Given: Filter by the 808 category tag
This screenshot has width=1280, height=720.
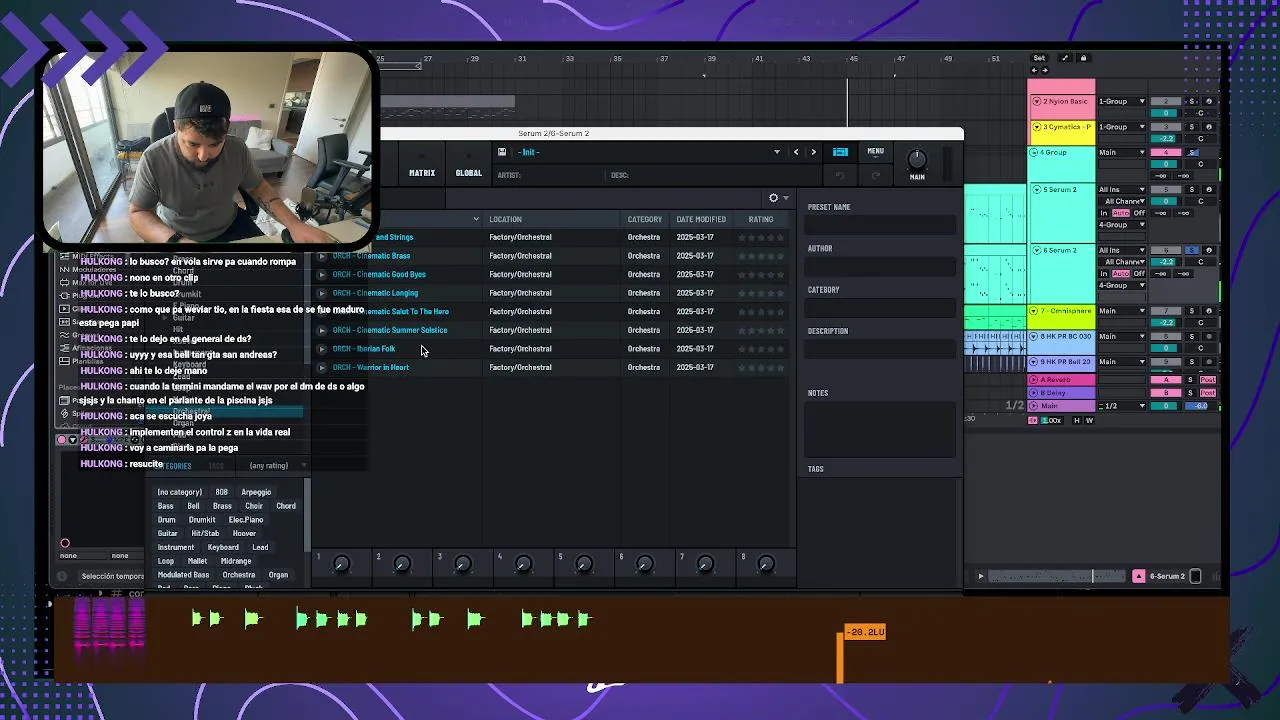Looking at the screenshot, I should click(221, 492).
